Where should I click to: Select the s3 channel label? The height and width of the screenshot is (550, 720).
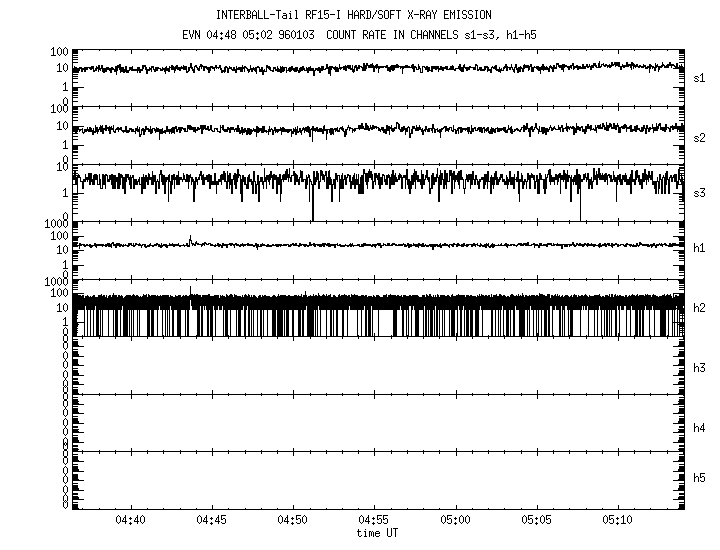[699, 192]
